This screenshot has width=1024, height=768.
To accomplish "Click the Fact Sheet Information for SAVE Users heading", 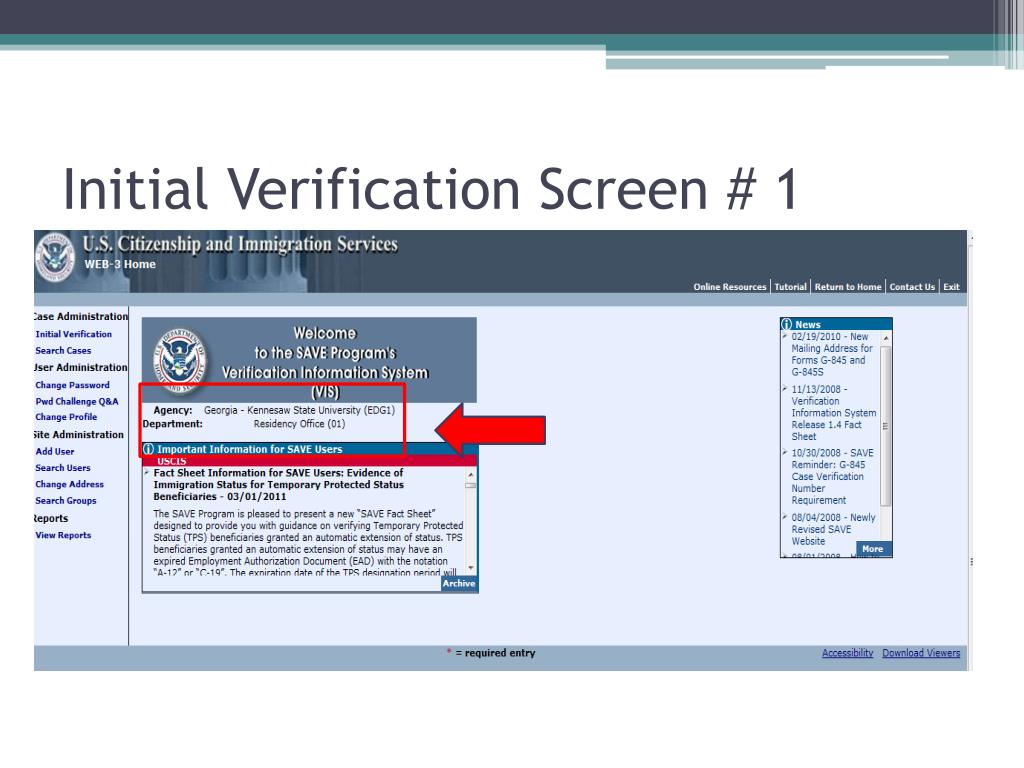I will (279, 485).
